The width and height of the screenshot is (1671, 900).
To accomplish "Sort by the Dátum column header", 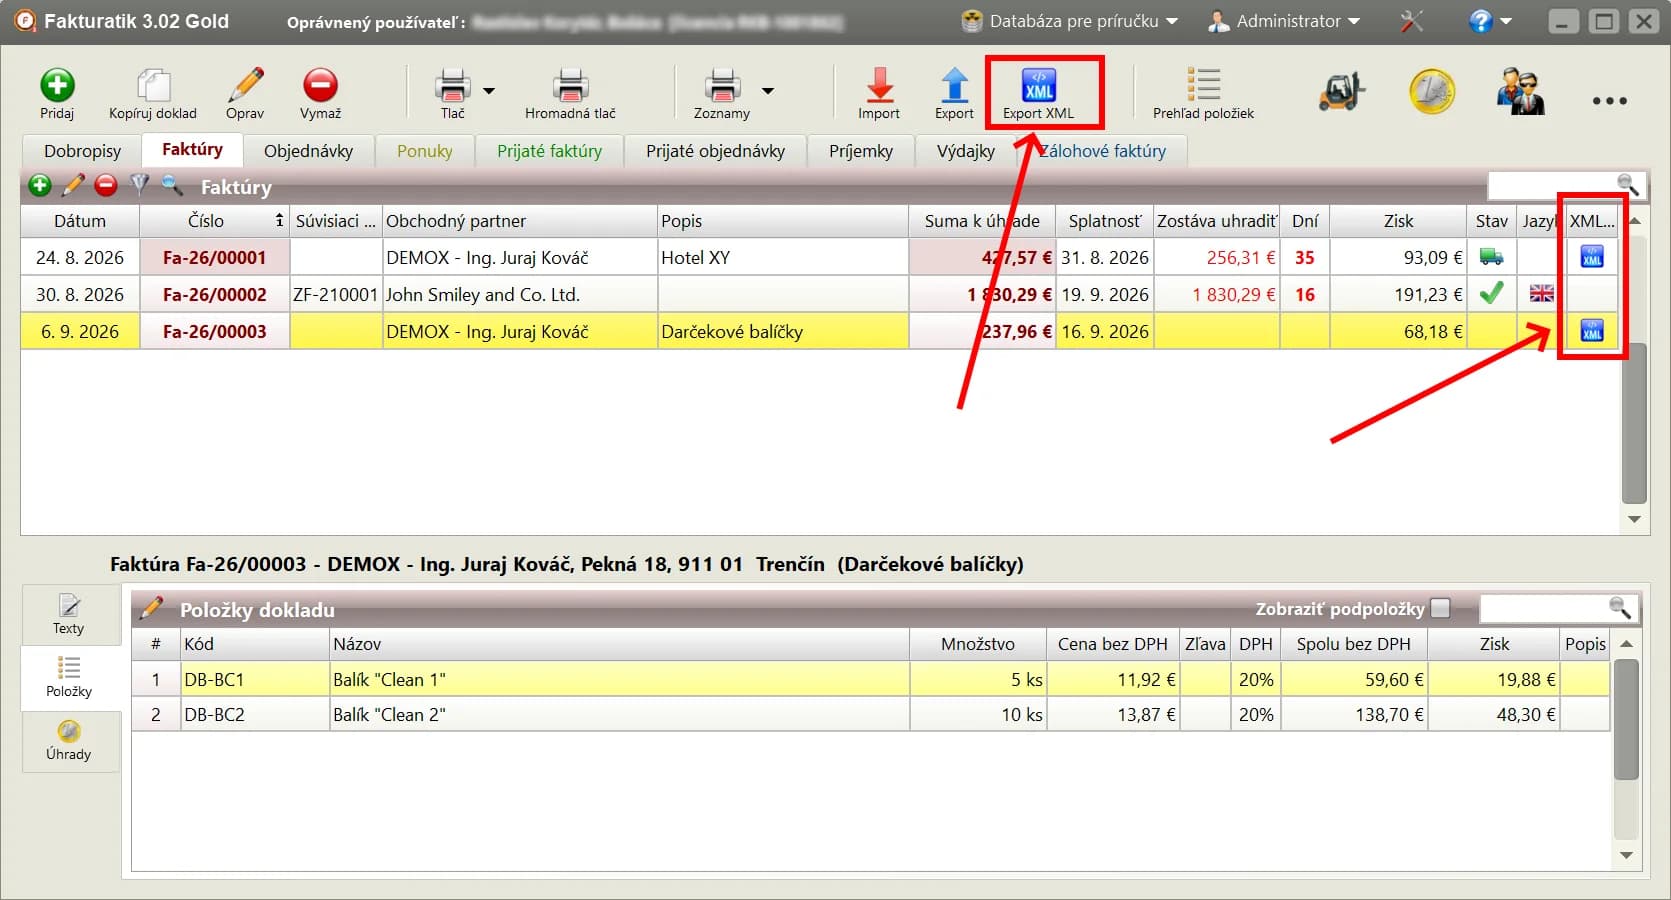I will click(x=80, y=221).
